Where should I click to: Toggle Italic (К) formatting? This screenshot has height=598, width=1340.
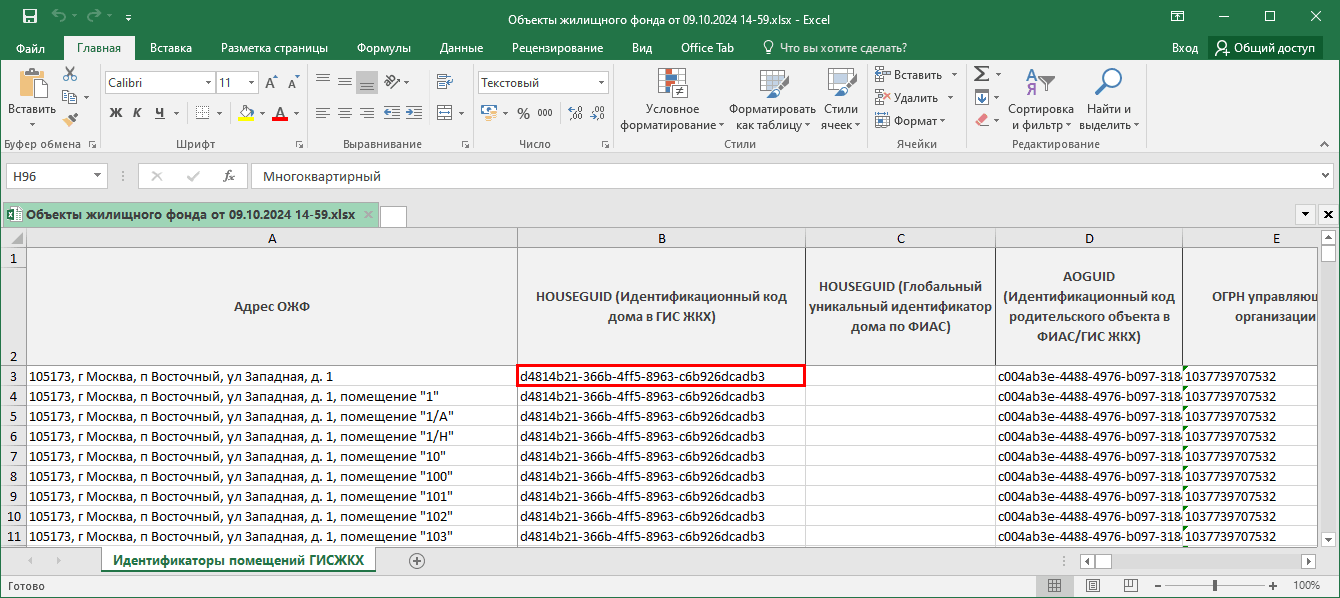tap(137, 113)
